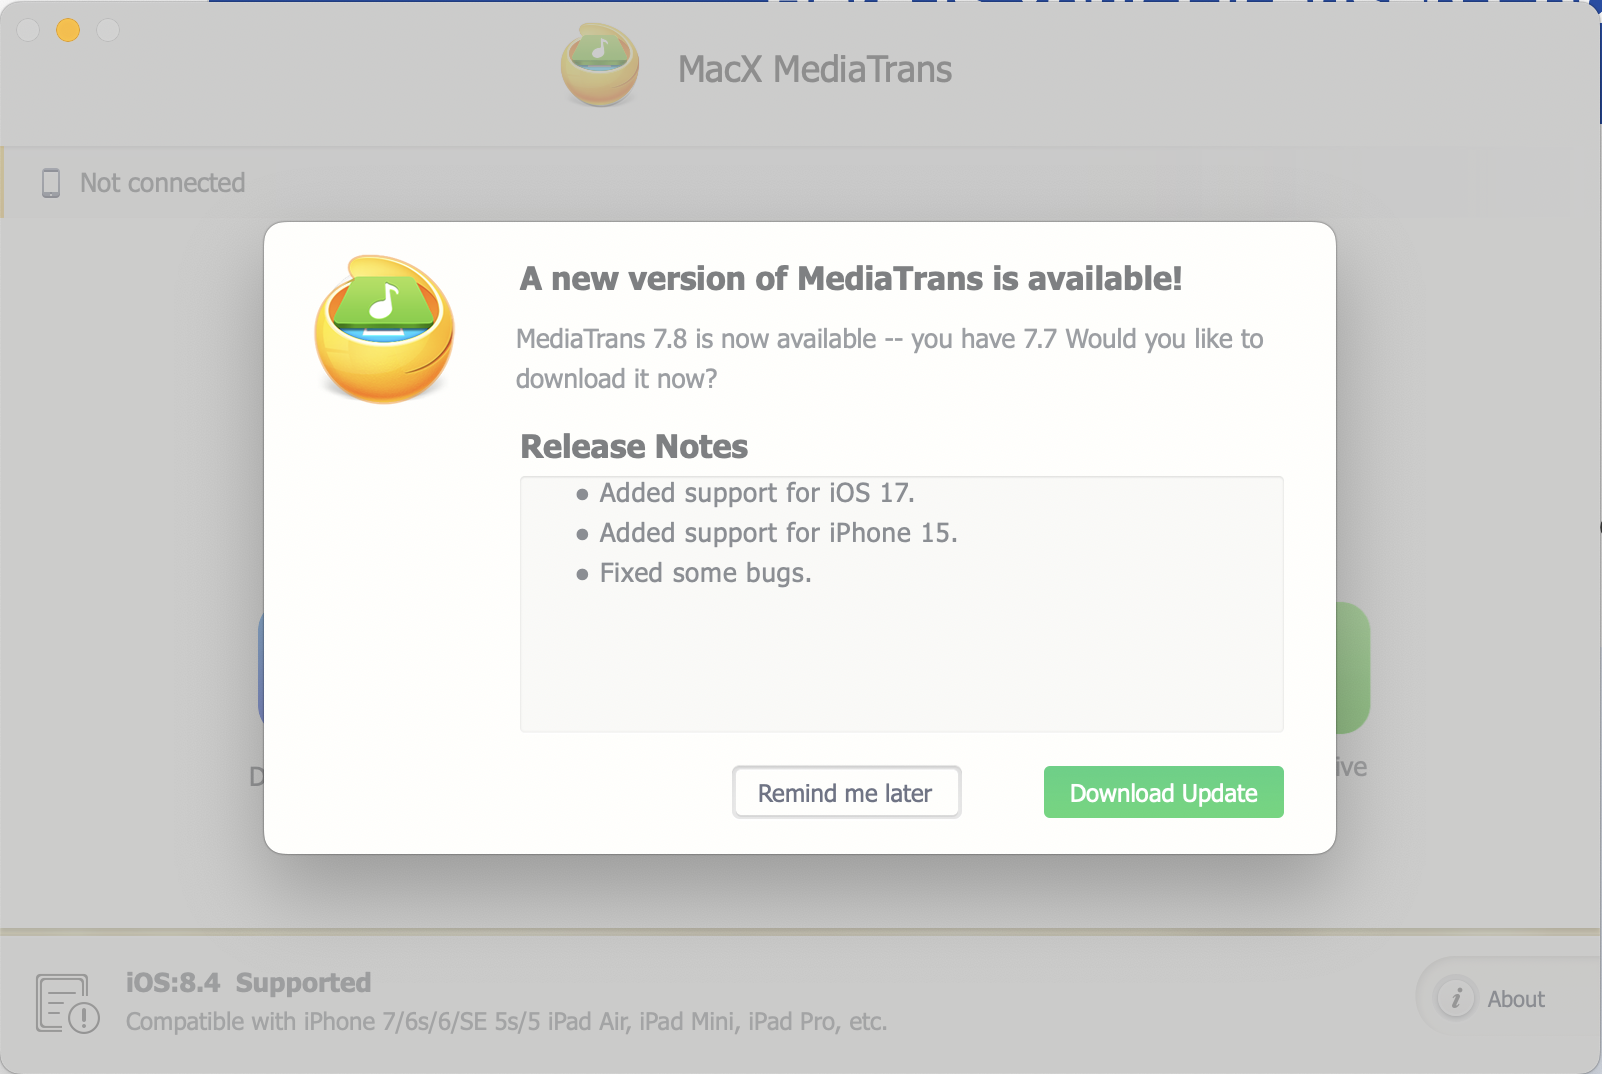Click the MediaTrans app icon in the update dialog
Screen dimensions: 1602x1074
[x=385, y=329]
